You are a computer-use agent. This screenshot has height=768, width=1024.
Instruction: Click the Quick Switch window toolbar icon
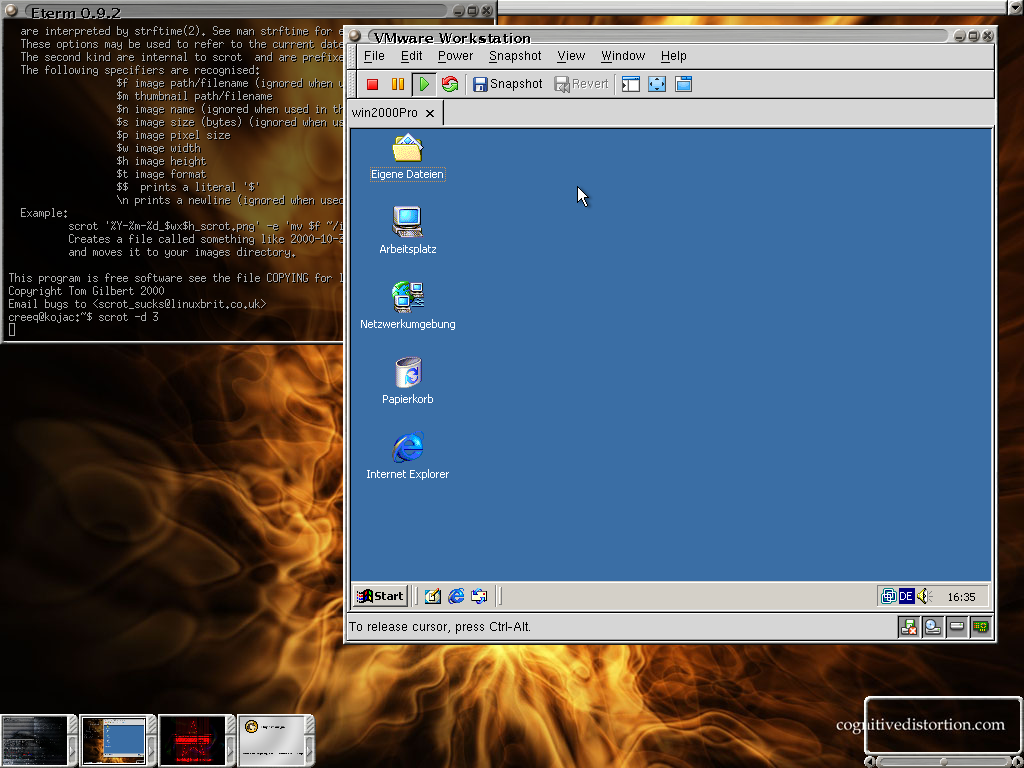pyautogui.click(x=683, y=84)
